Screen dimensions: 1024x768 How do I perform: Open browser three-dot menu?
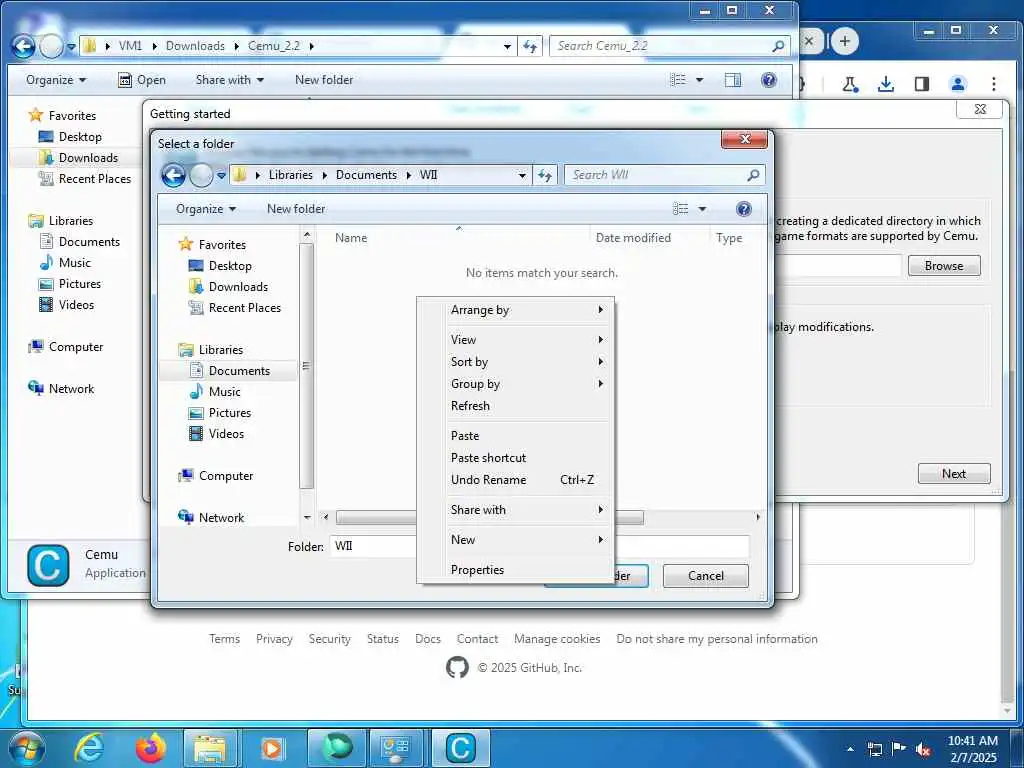click(x=993, y=84)
